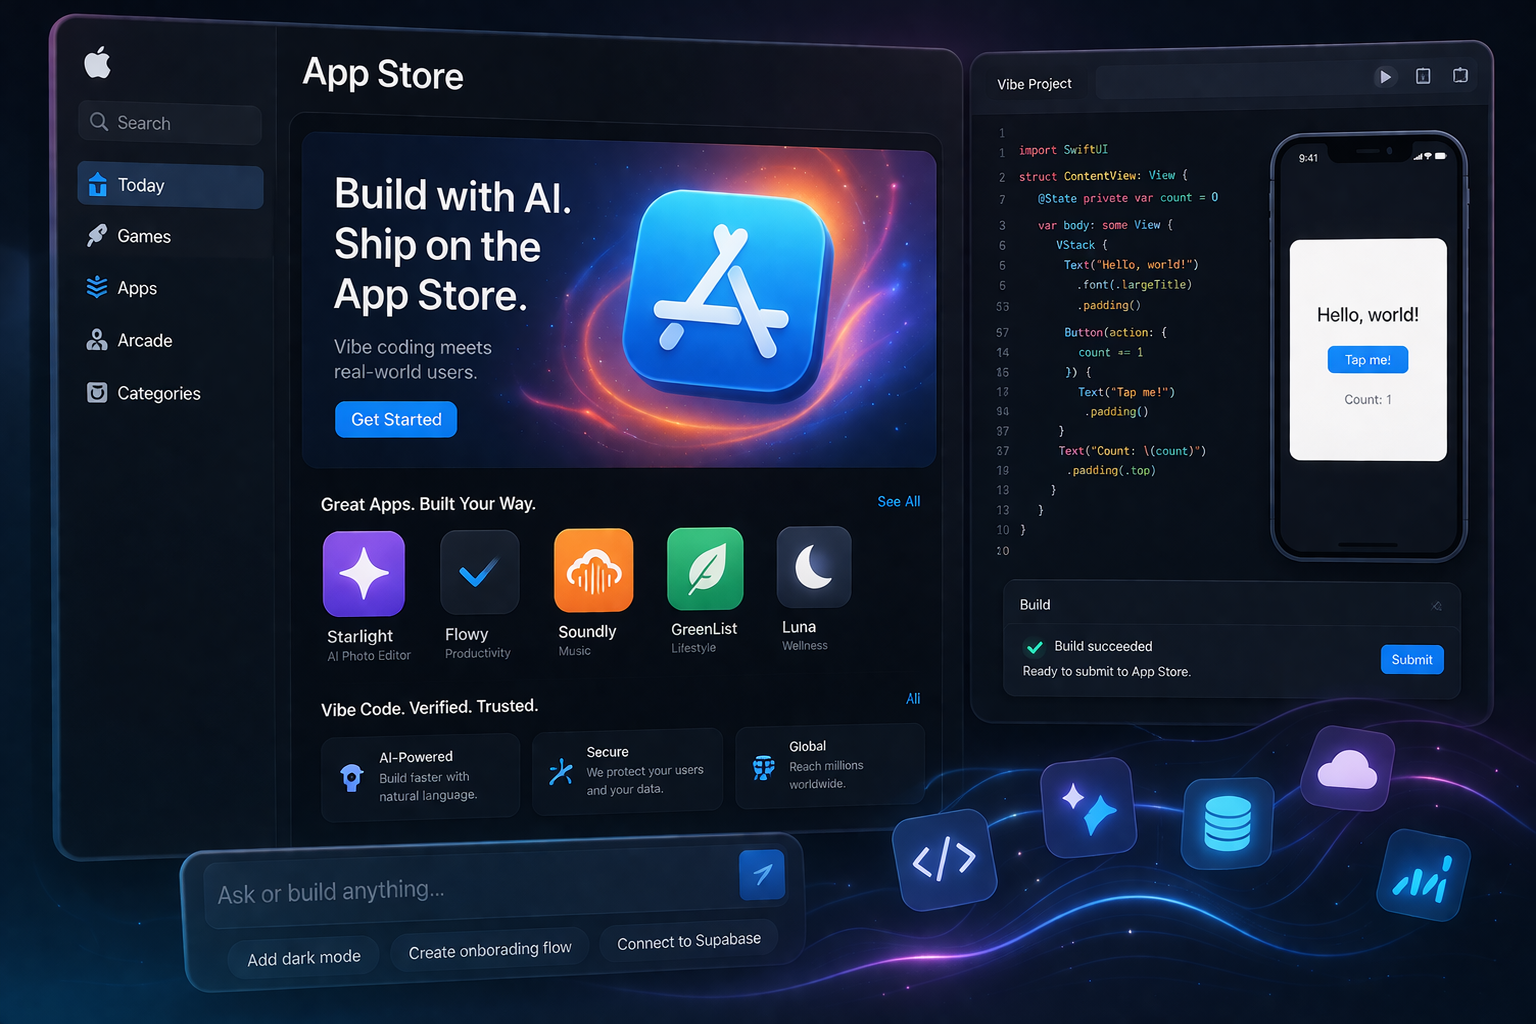
Task: Open Arcade in the sidebar
Action: 170,340
